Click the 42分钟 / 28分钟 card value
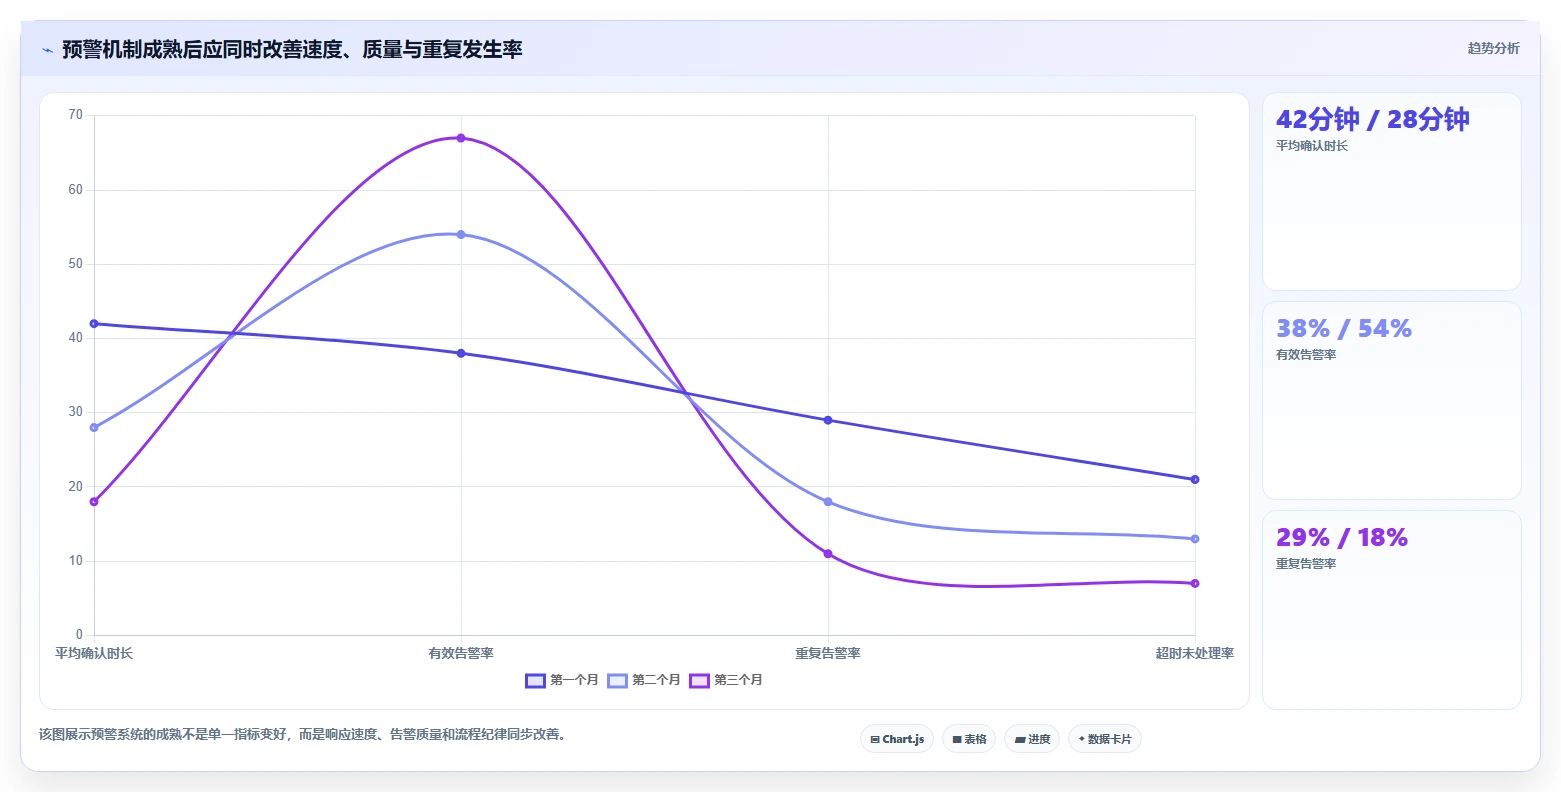 tap(1373, 119)
